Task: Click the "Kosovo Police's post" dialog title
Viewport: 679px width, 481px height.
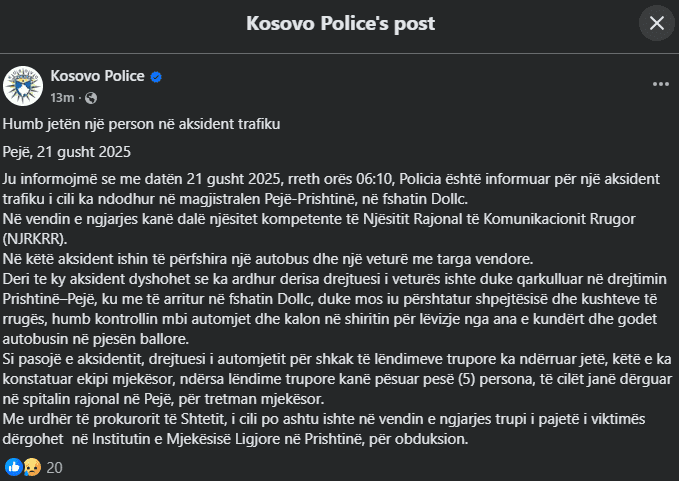Action: [x=340, y=23]
